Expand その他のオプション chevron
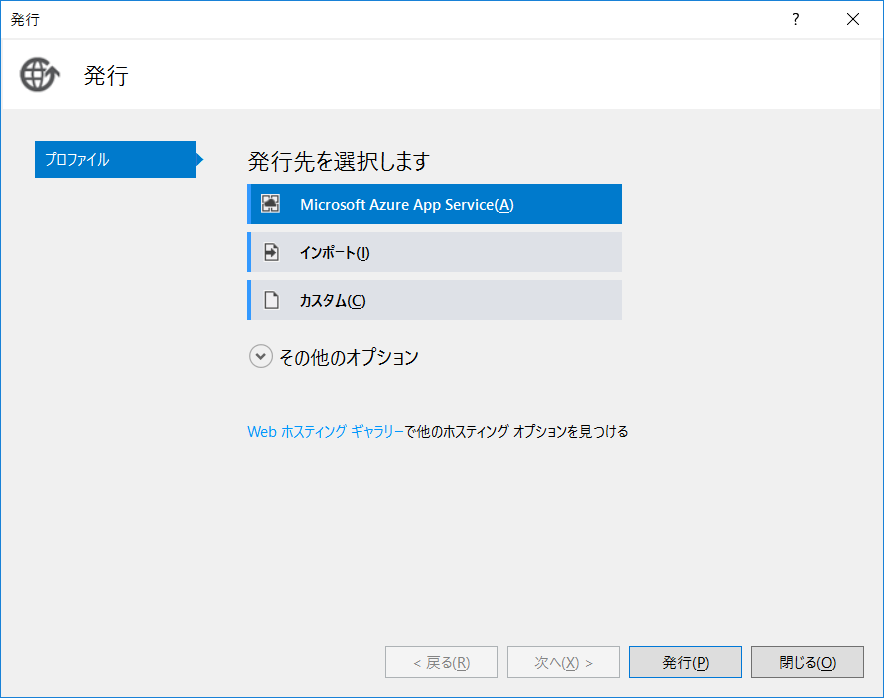884x698 pixels. [260, 356]
